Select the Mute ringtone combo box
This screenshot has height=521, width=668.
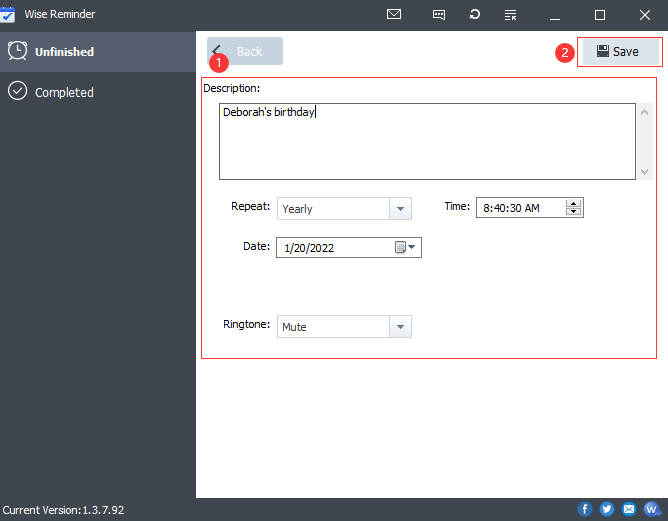coord(344,327)
